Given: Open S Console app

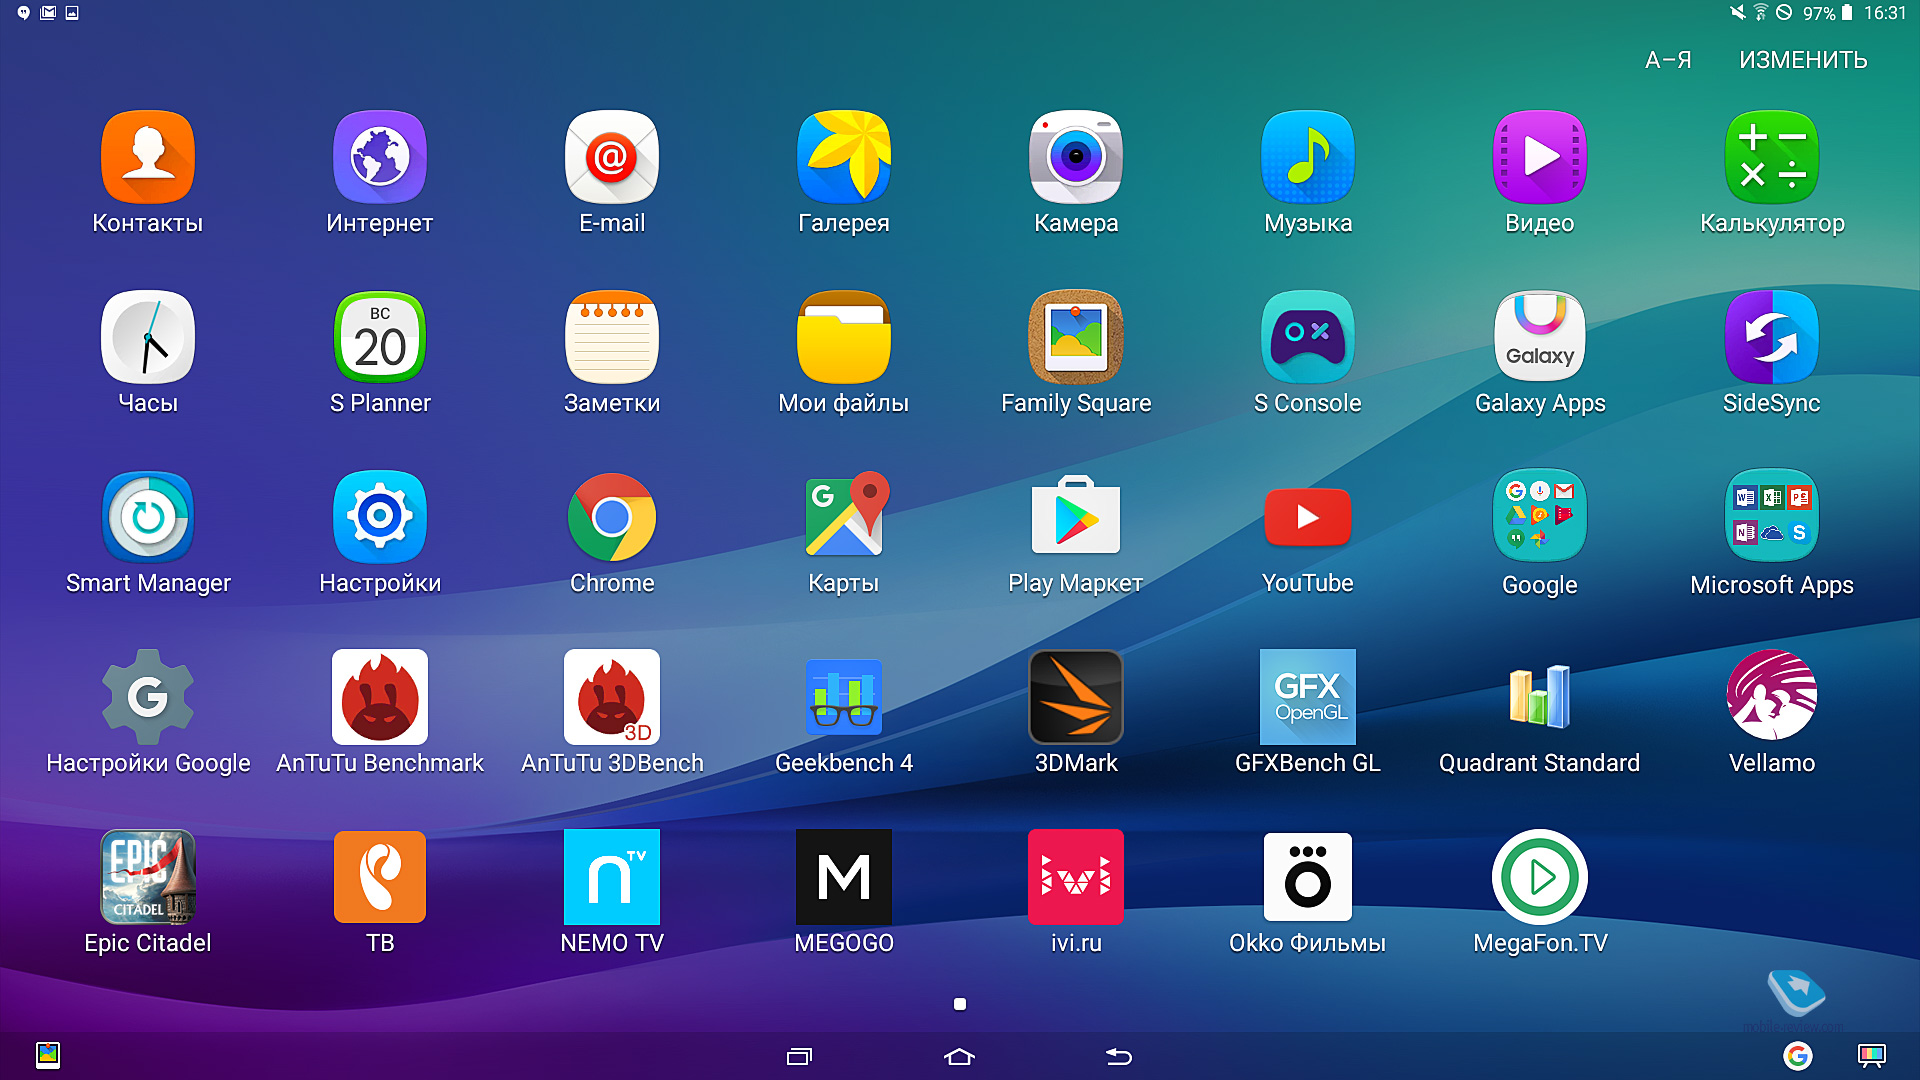Looking at the screenshot, I should pyautogui.click(x=1308, y=338).
